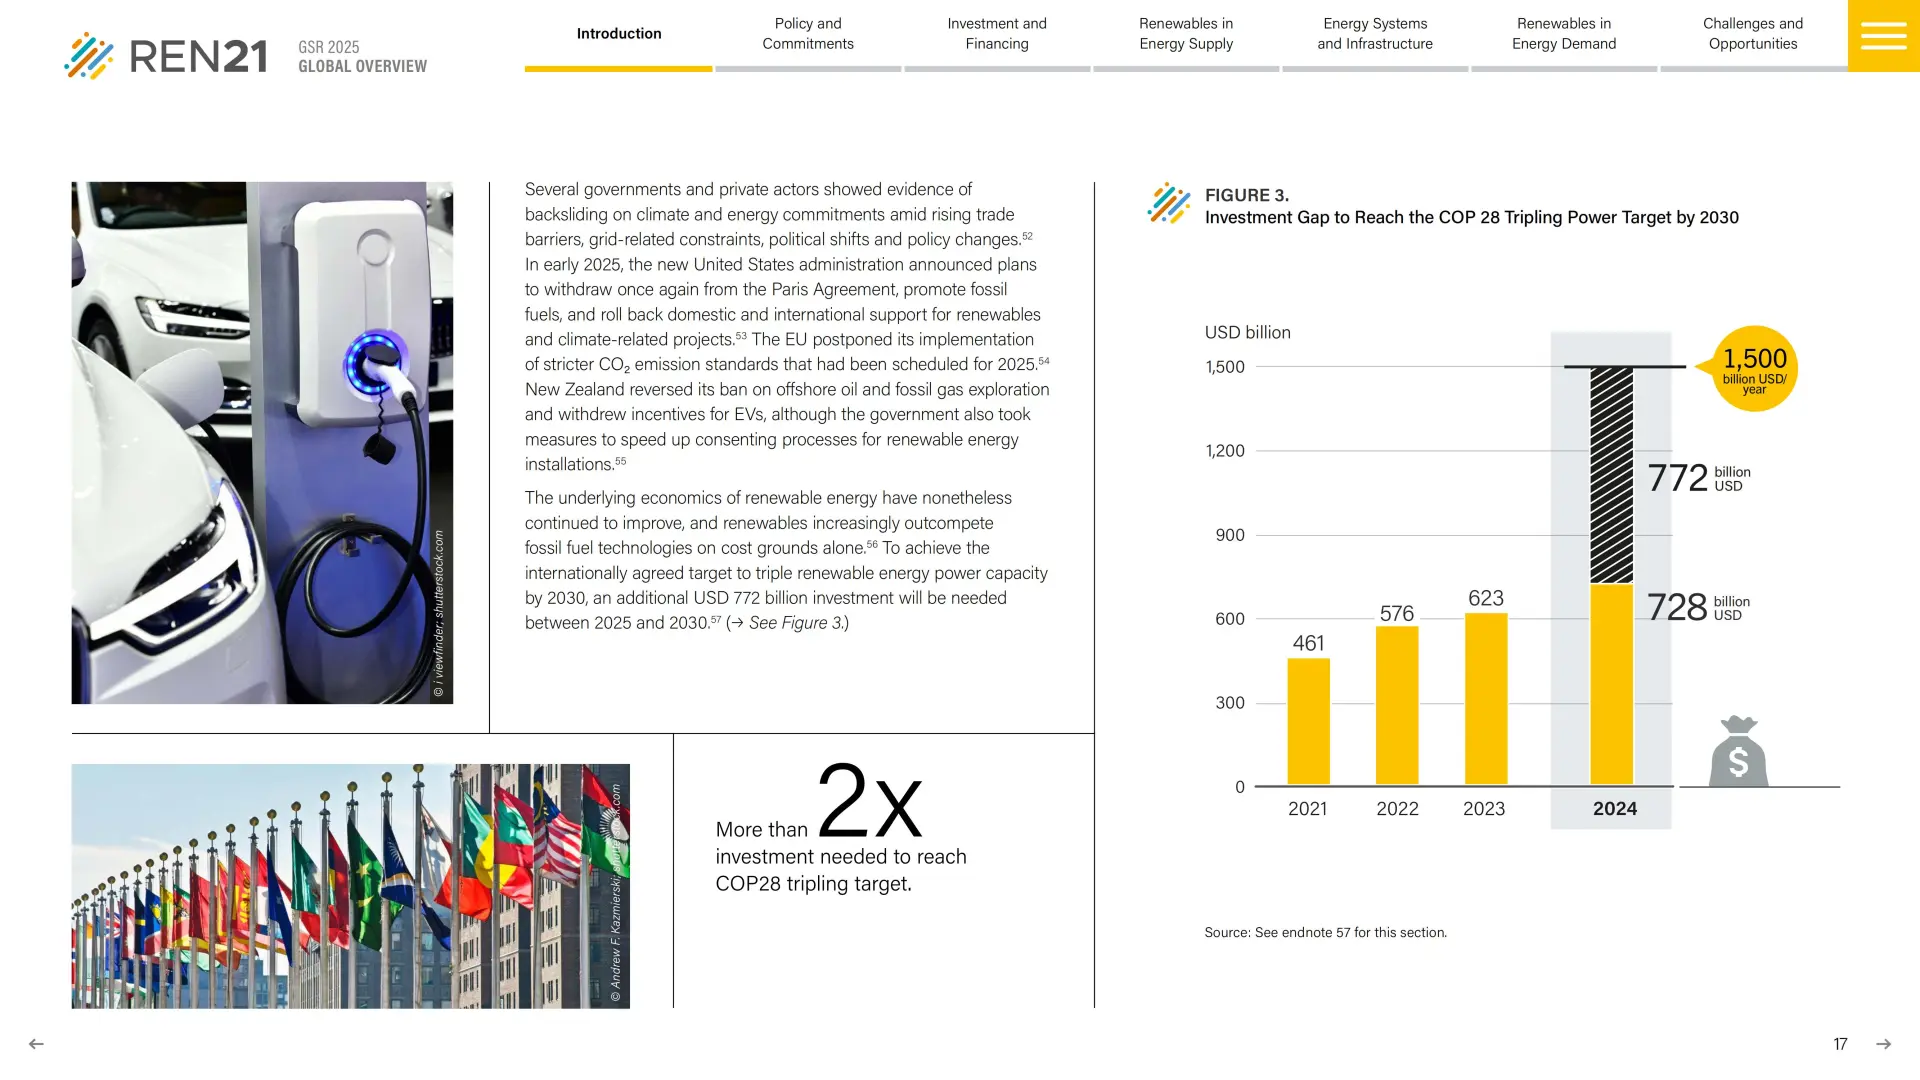Open the yellow hamburger menu
This screenshot has height=1080, width=1920.
click(x=1883, y=36)
